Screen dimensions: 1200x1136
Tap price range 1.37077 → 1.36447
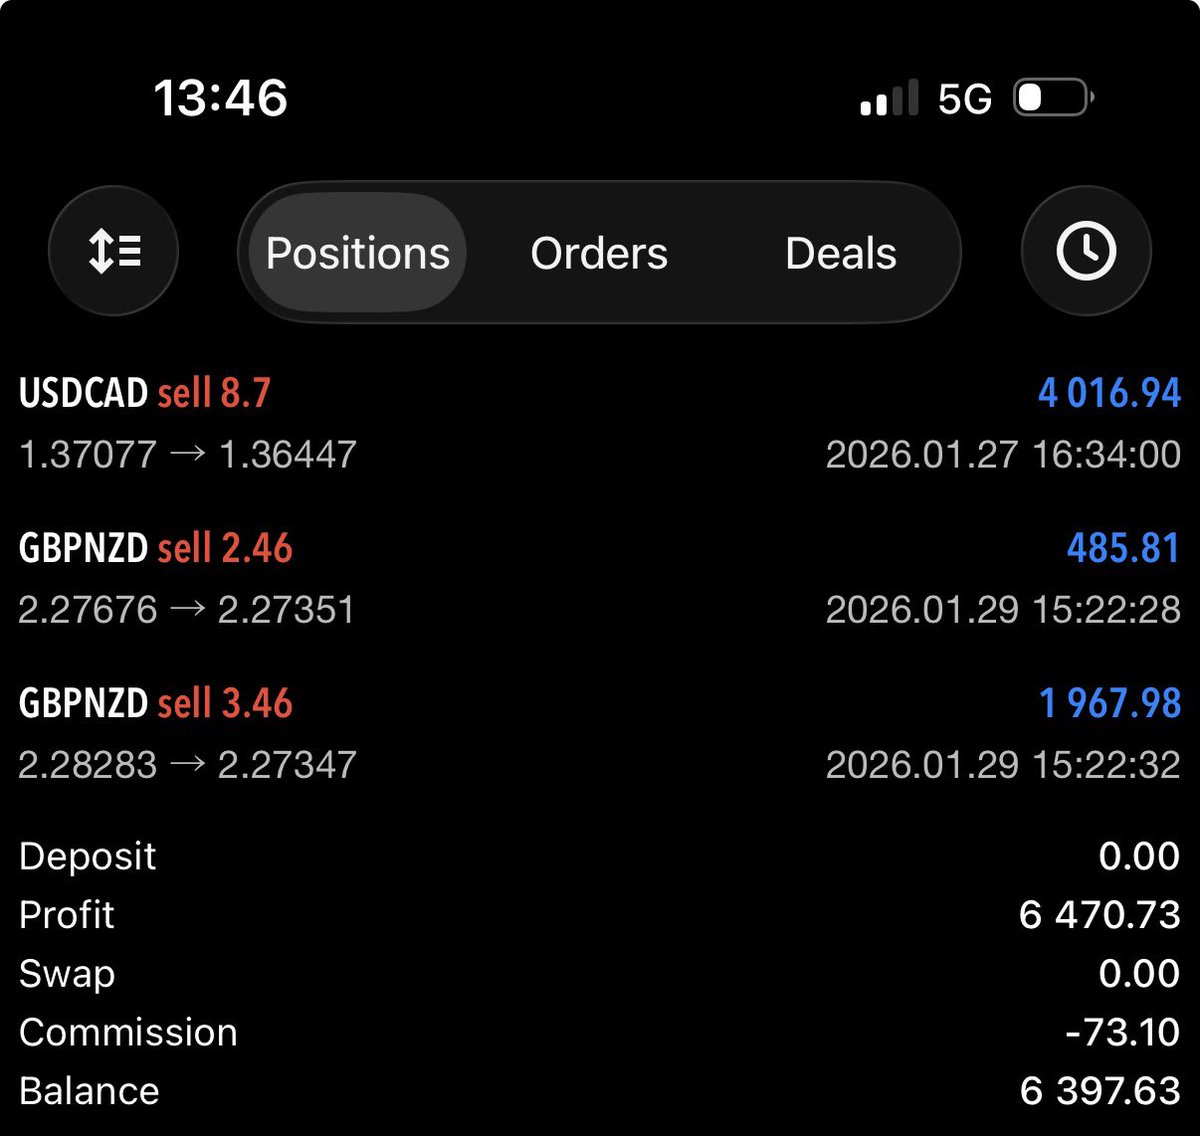tap(188, 455)
